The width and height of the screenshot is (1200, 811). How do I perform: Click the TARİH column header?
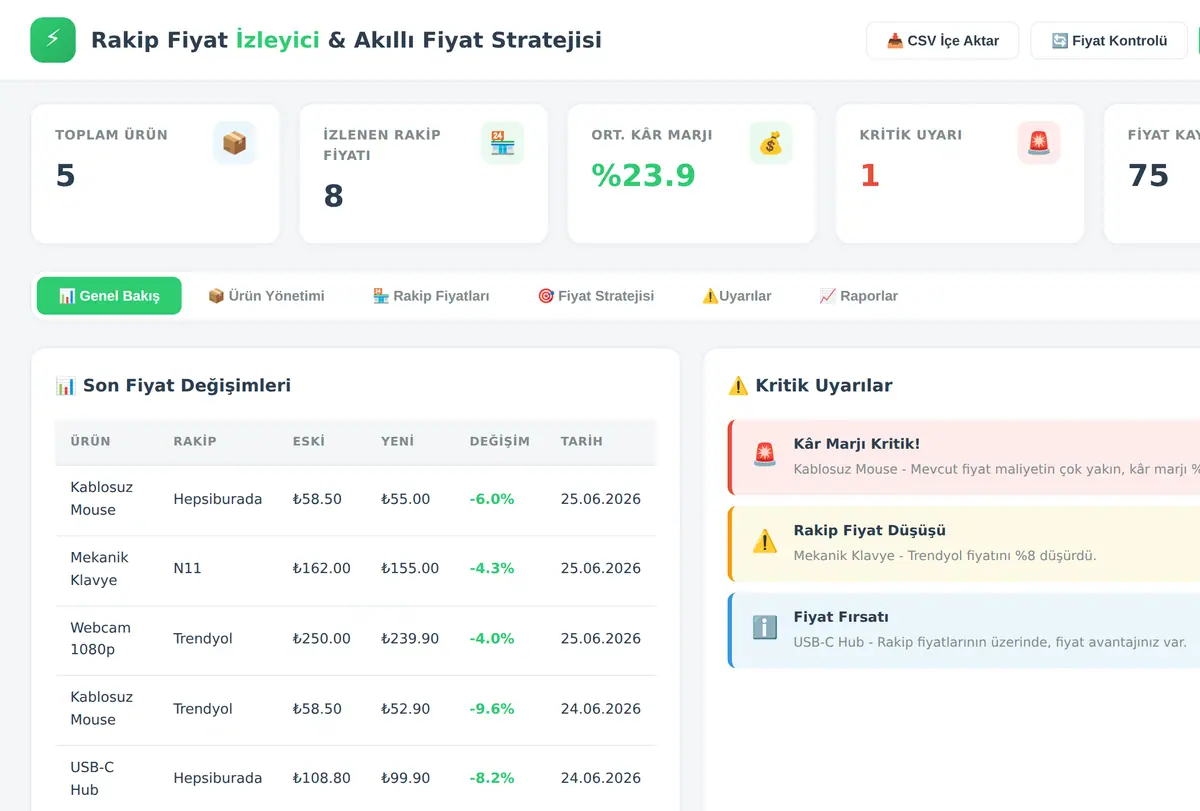(x=582, y=441)
